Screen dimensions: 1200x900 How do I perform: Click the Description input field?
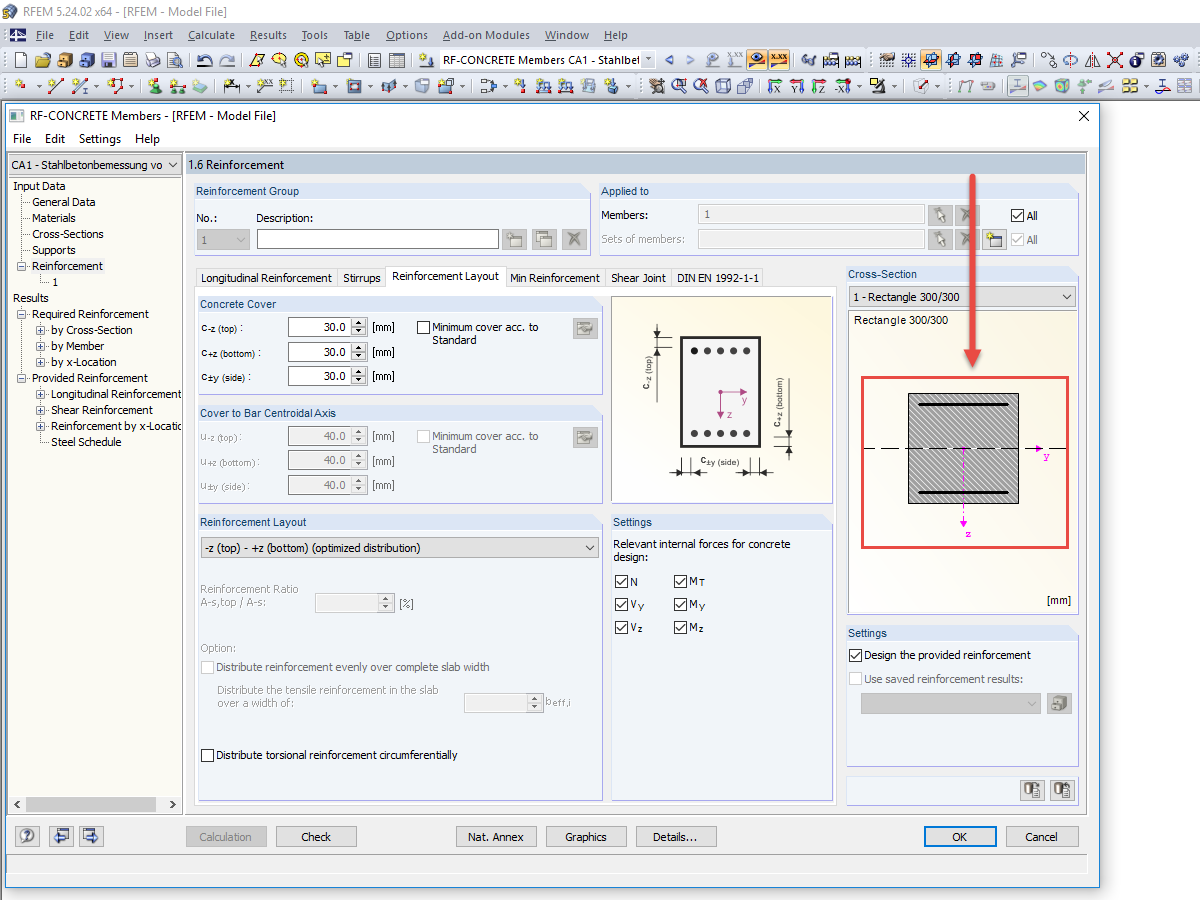[x=378, y=239]
